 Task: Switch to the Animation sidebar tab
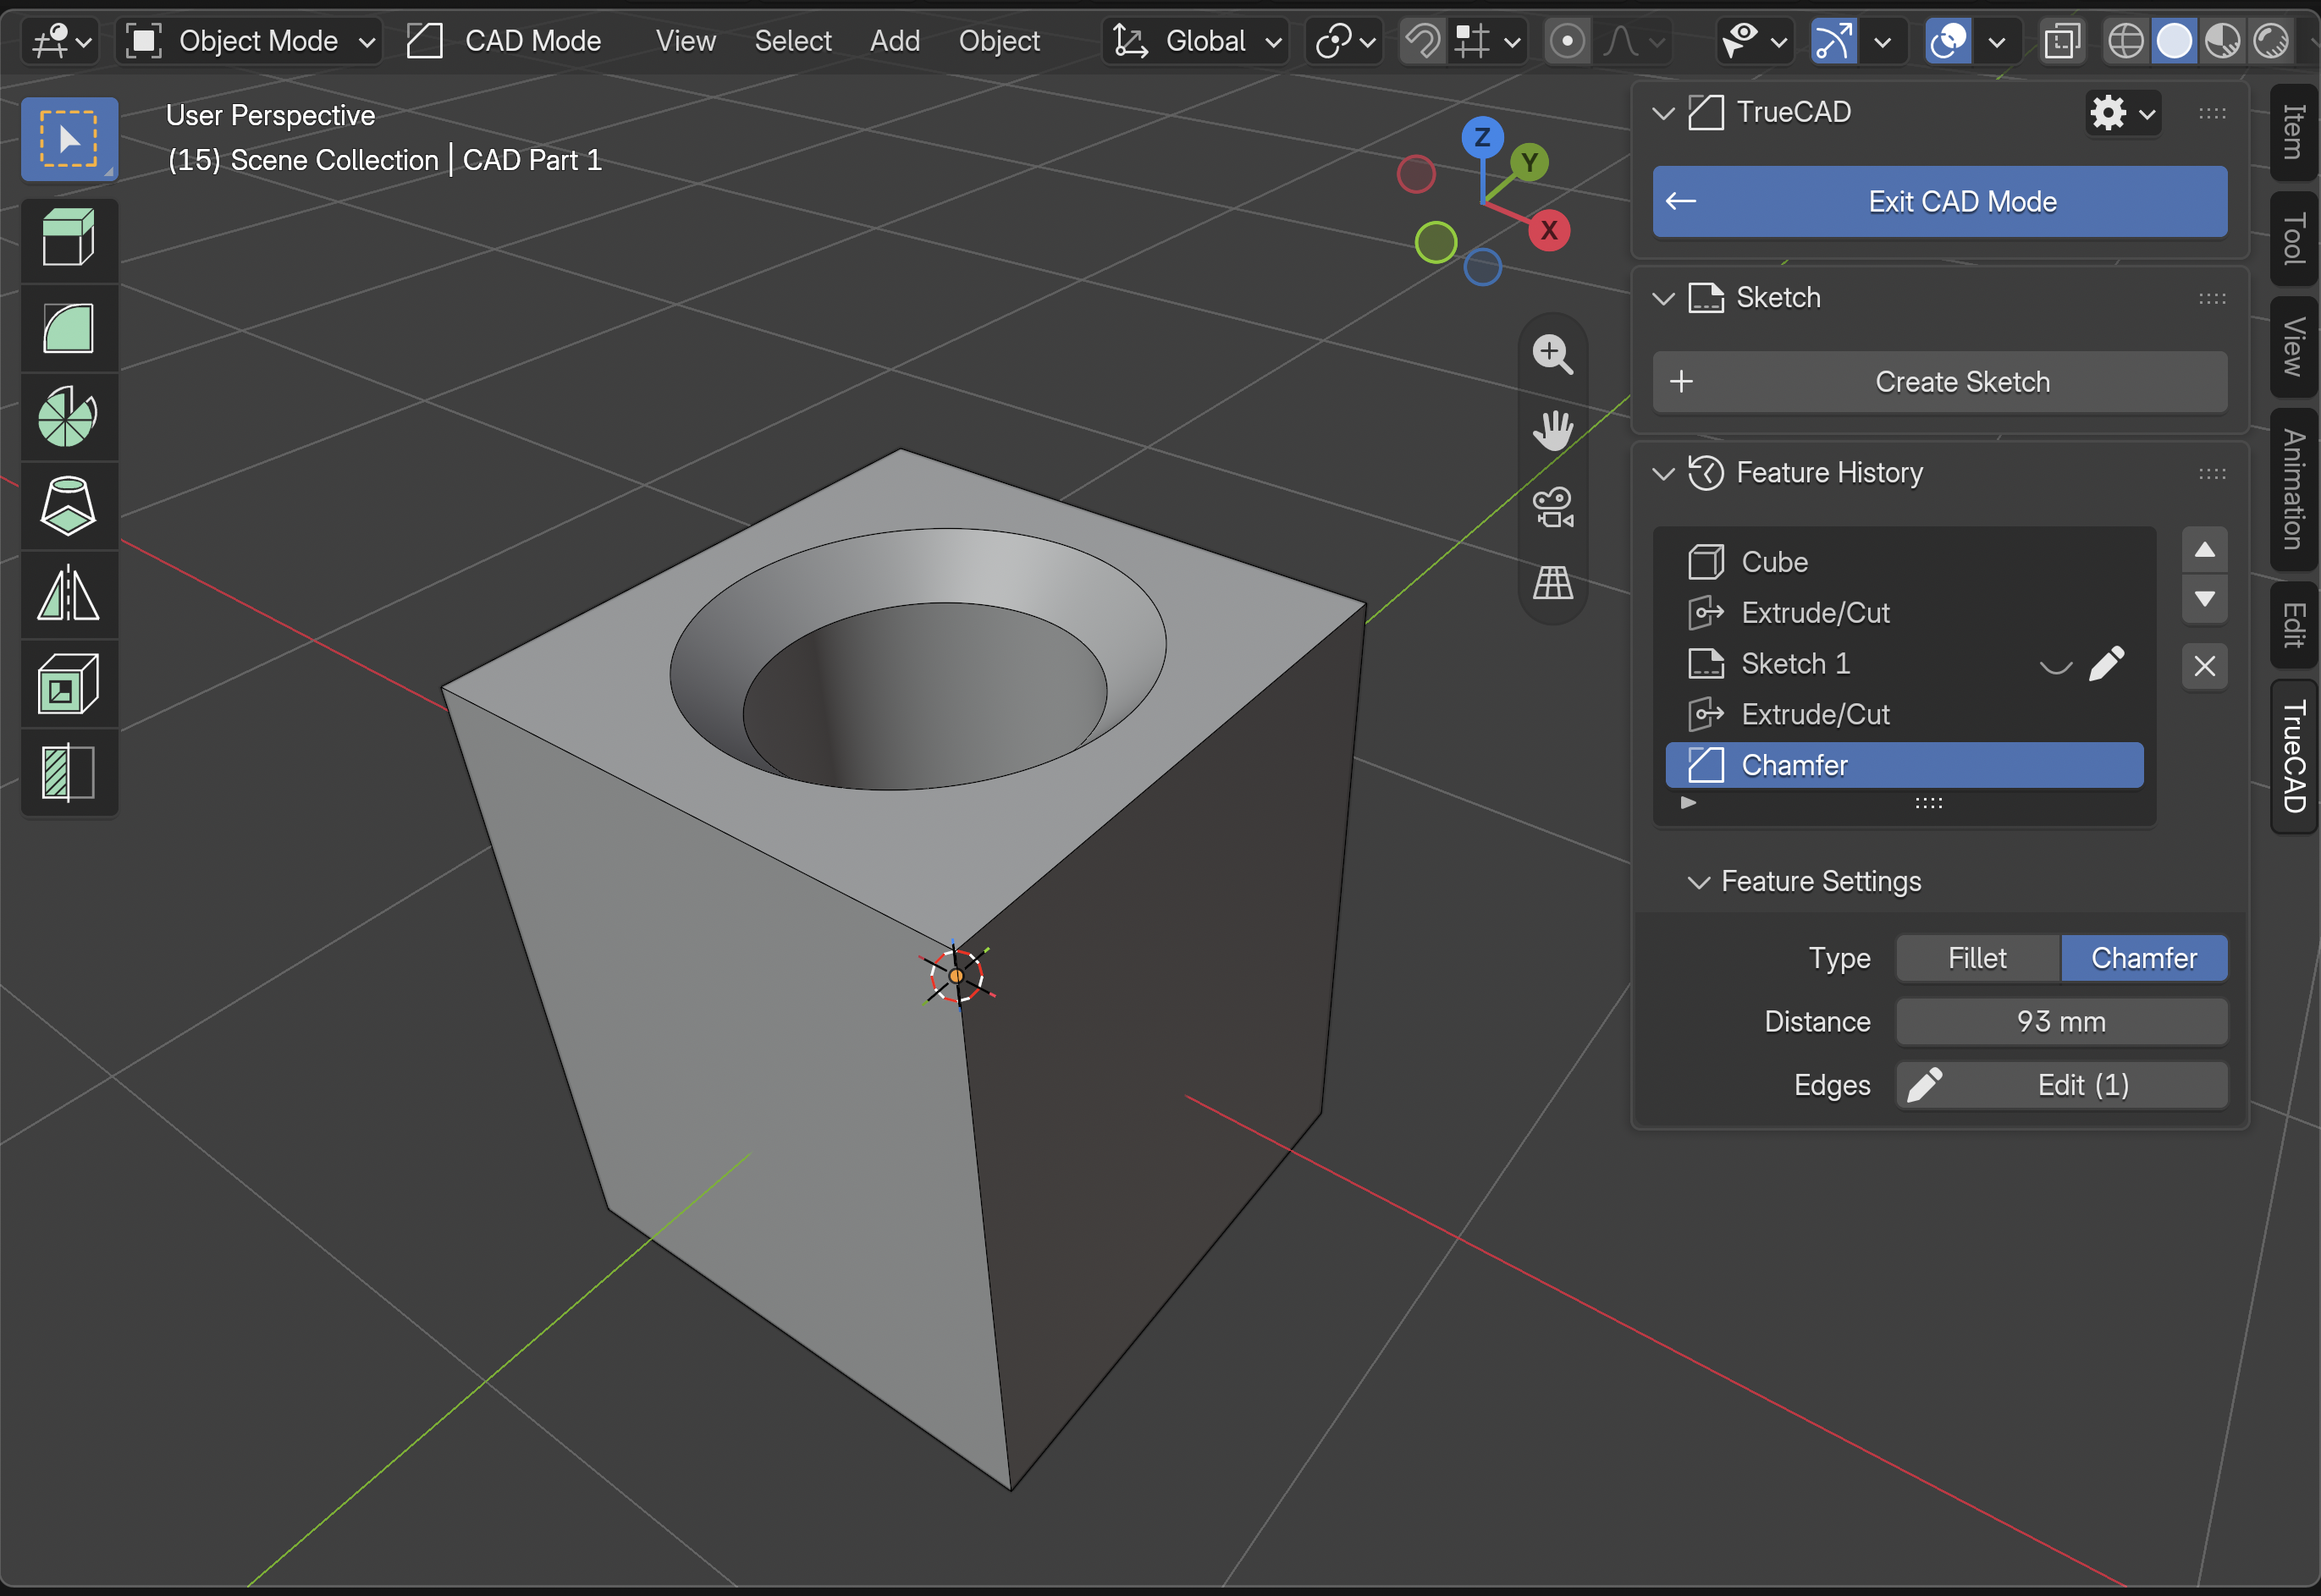(2294, 490)
